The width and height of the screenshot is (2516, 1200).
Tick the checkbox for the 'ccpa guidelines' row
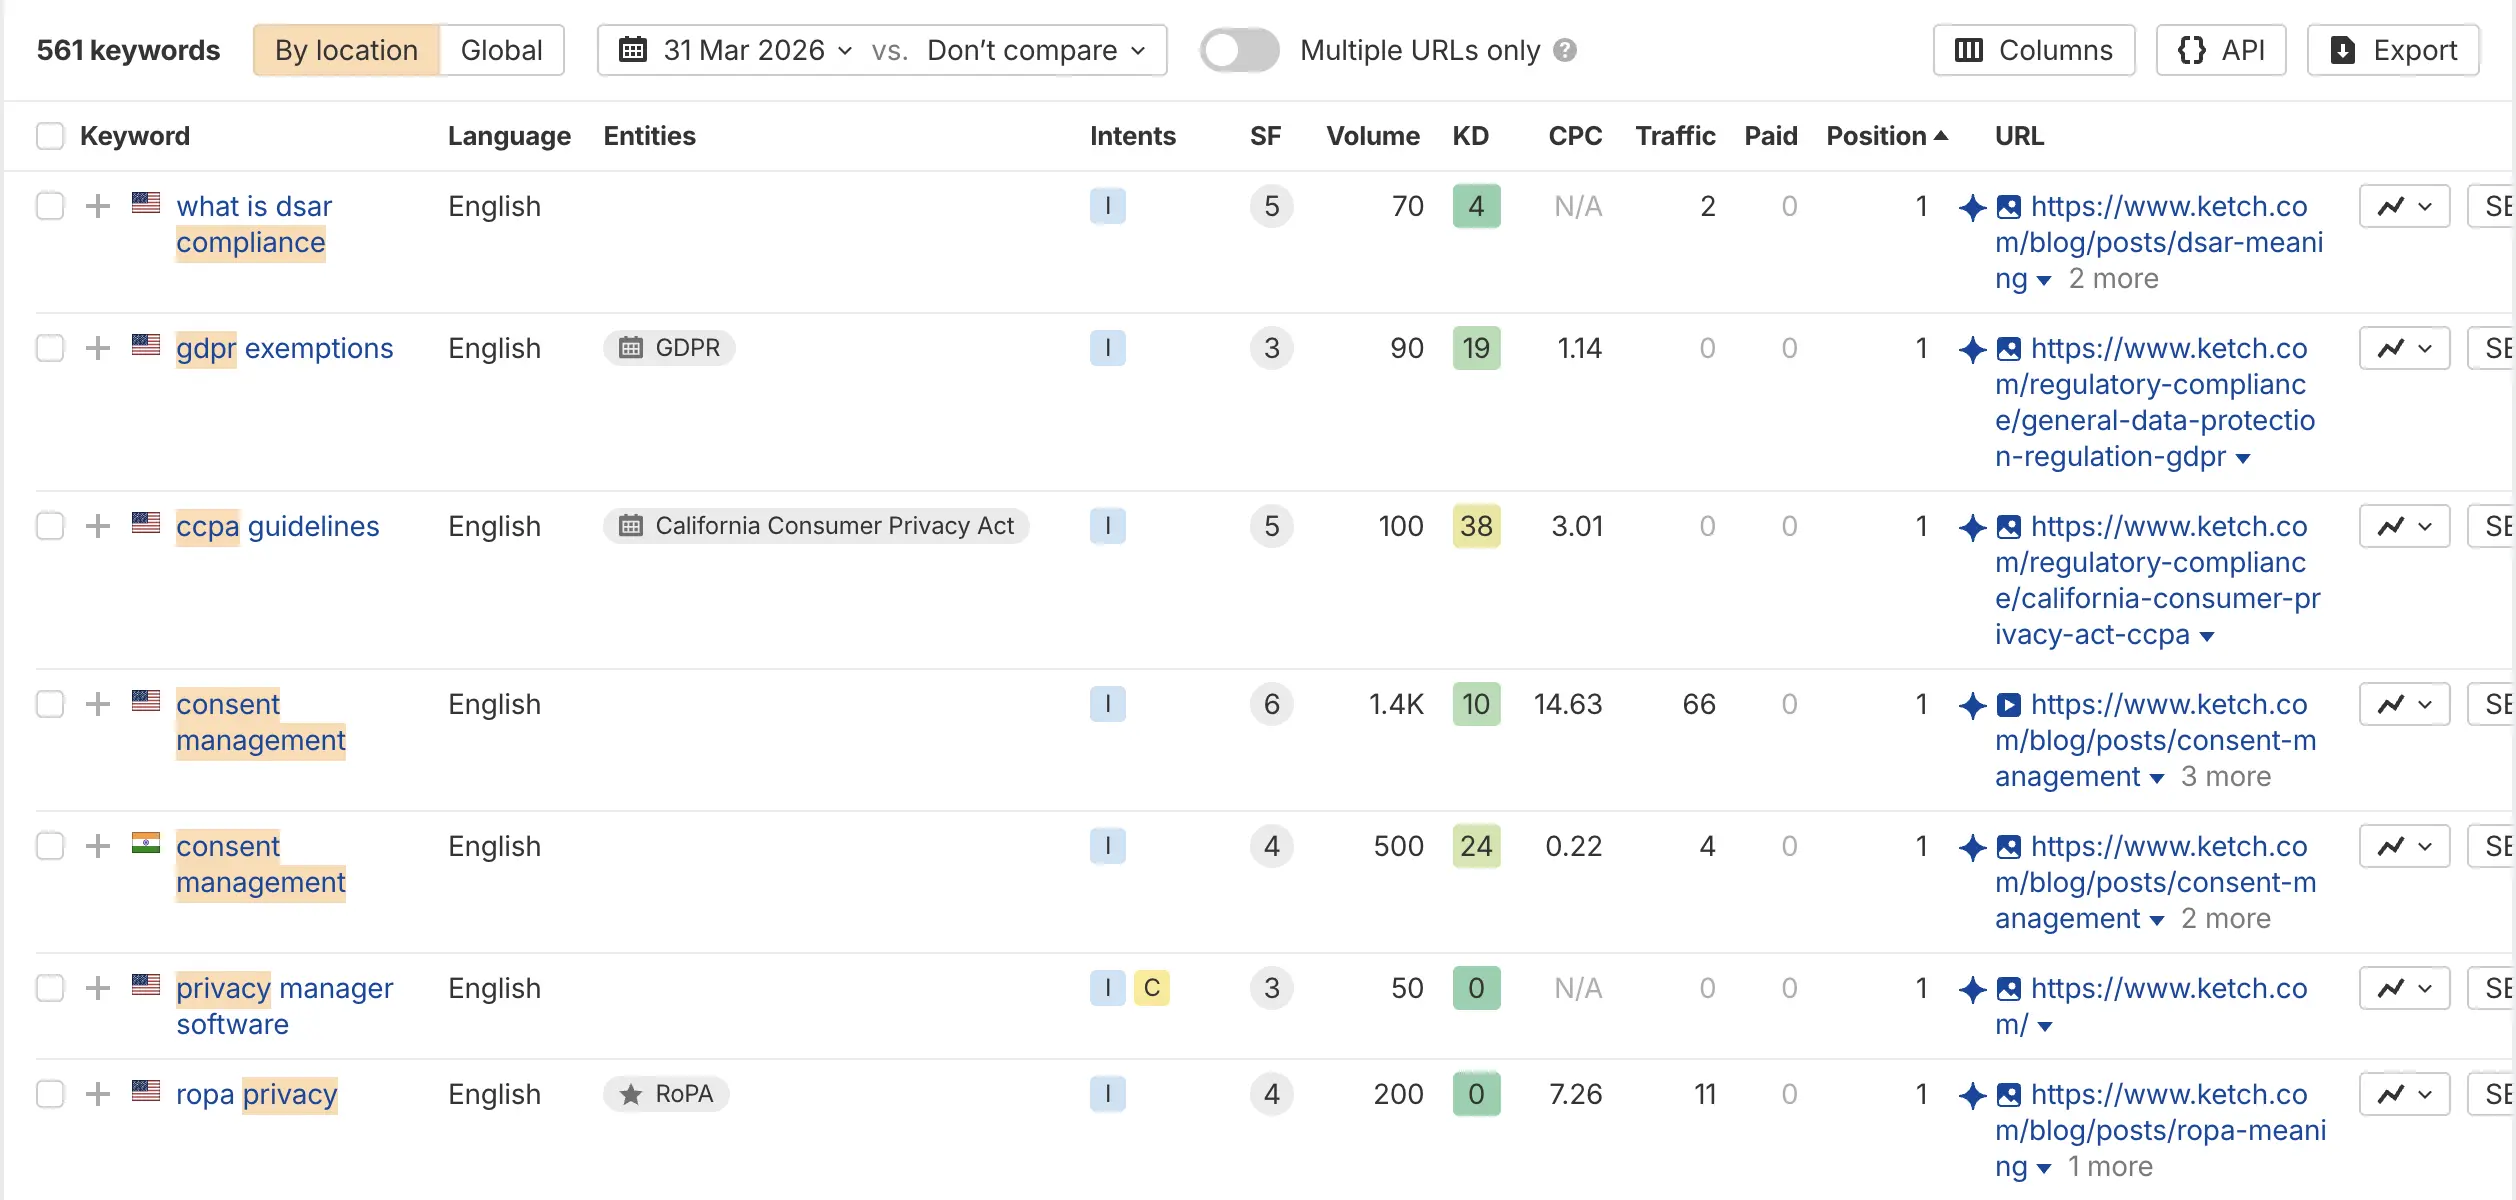[x=50, y=526]
